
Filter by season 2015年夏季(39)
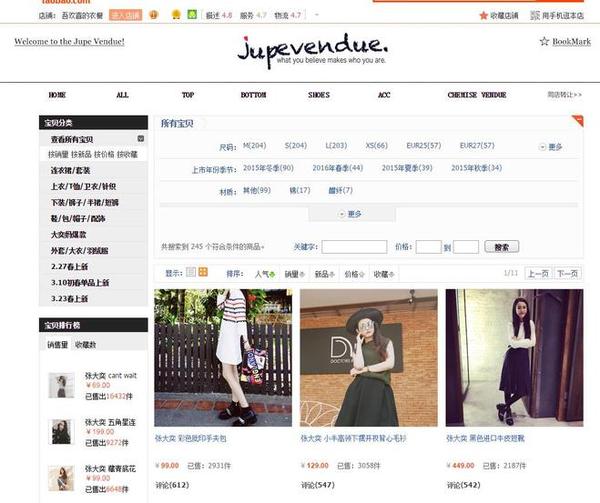click(407, 168)
